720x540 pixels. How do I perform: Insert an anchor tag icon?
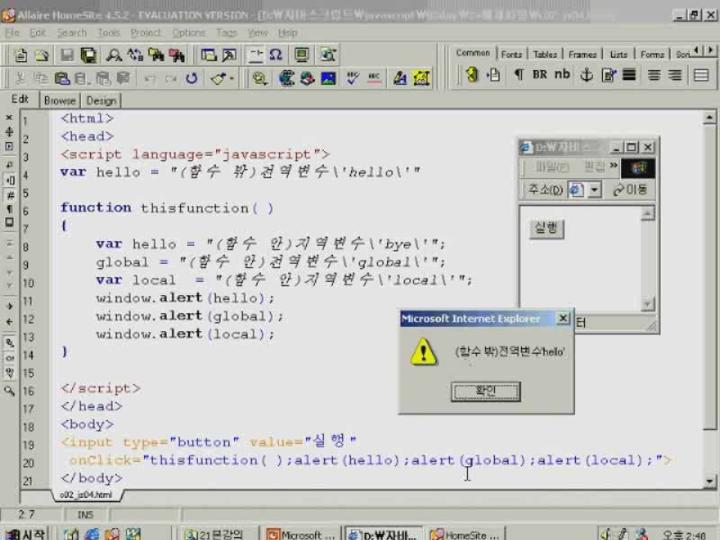(x=586, y=75)
